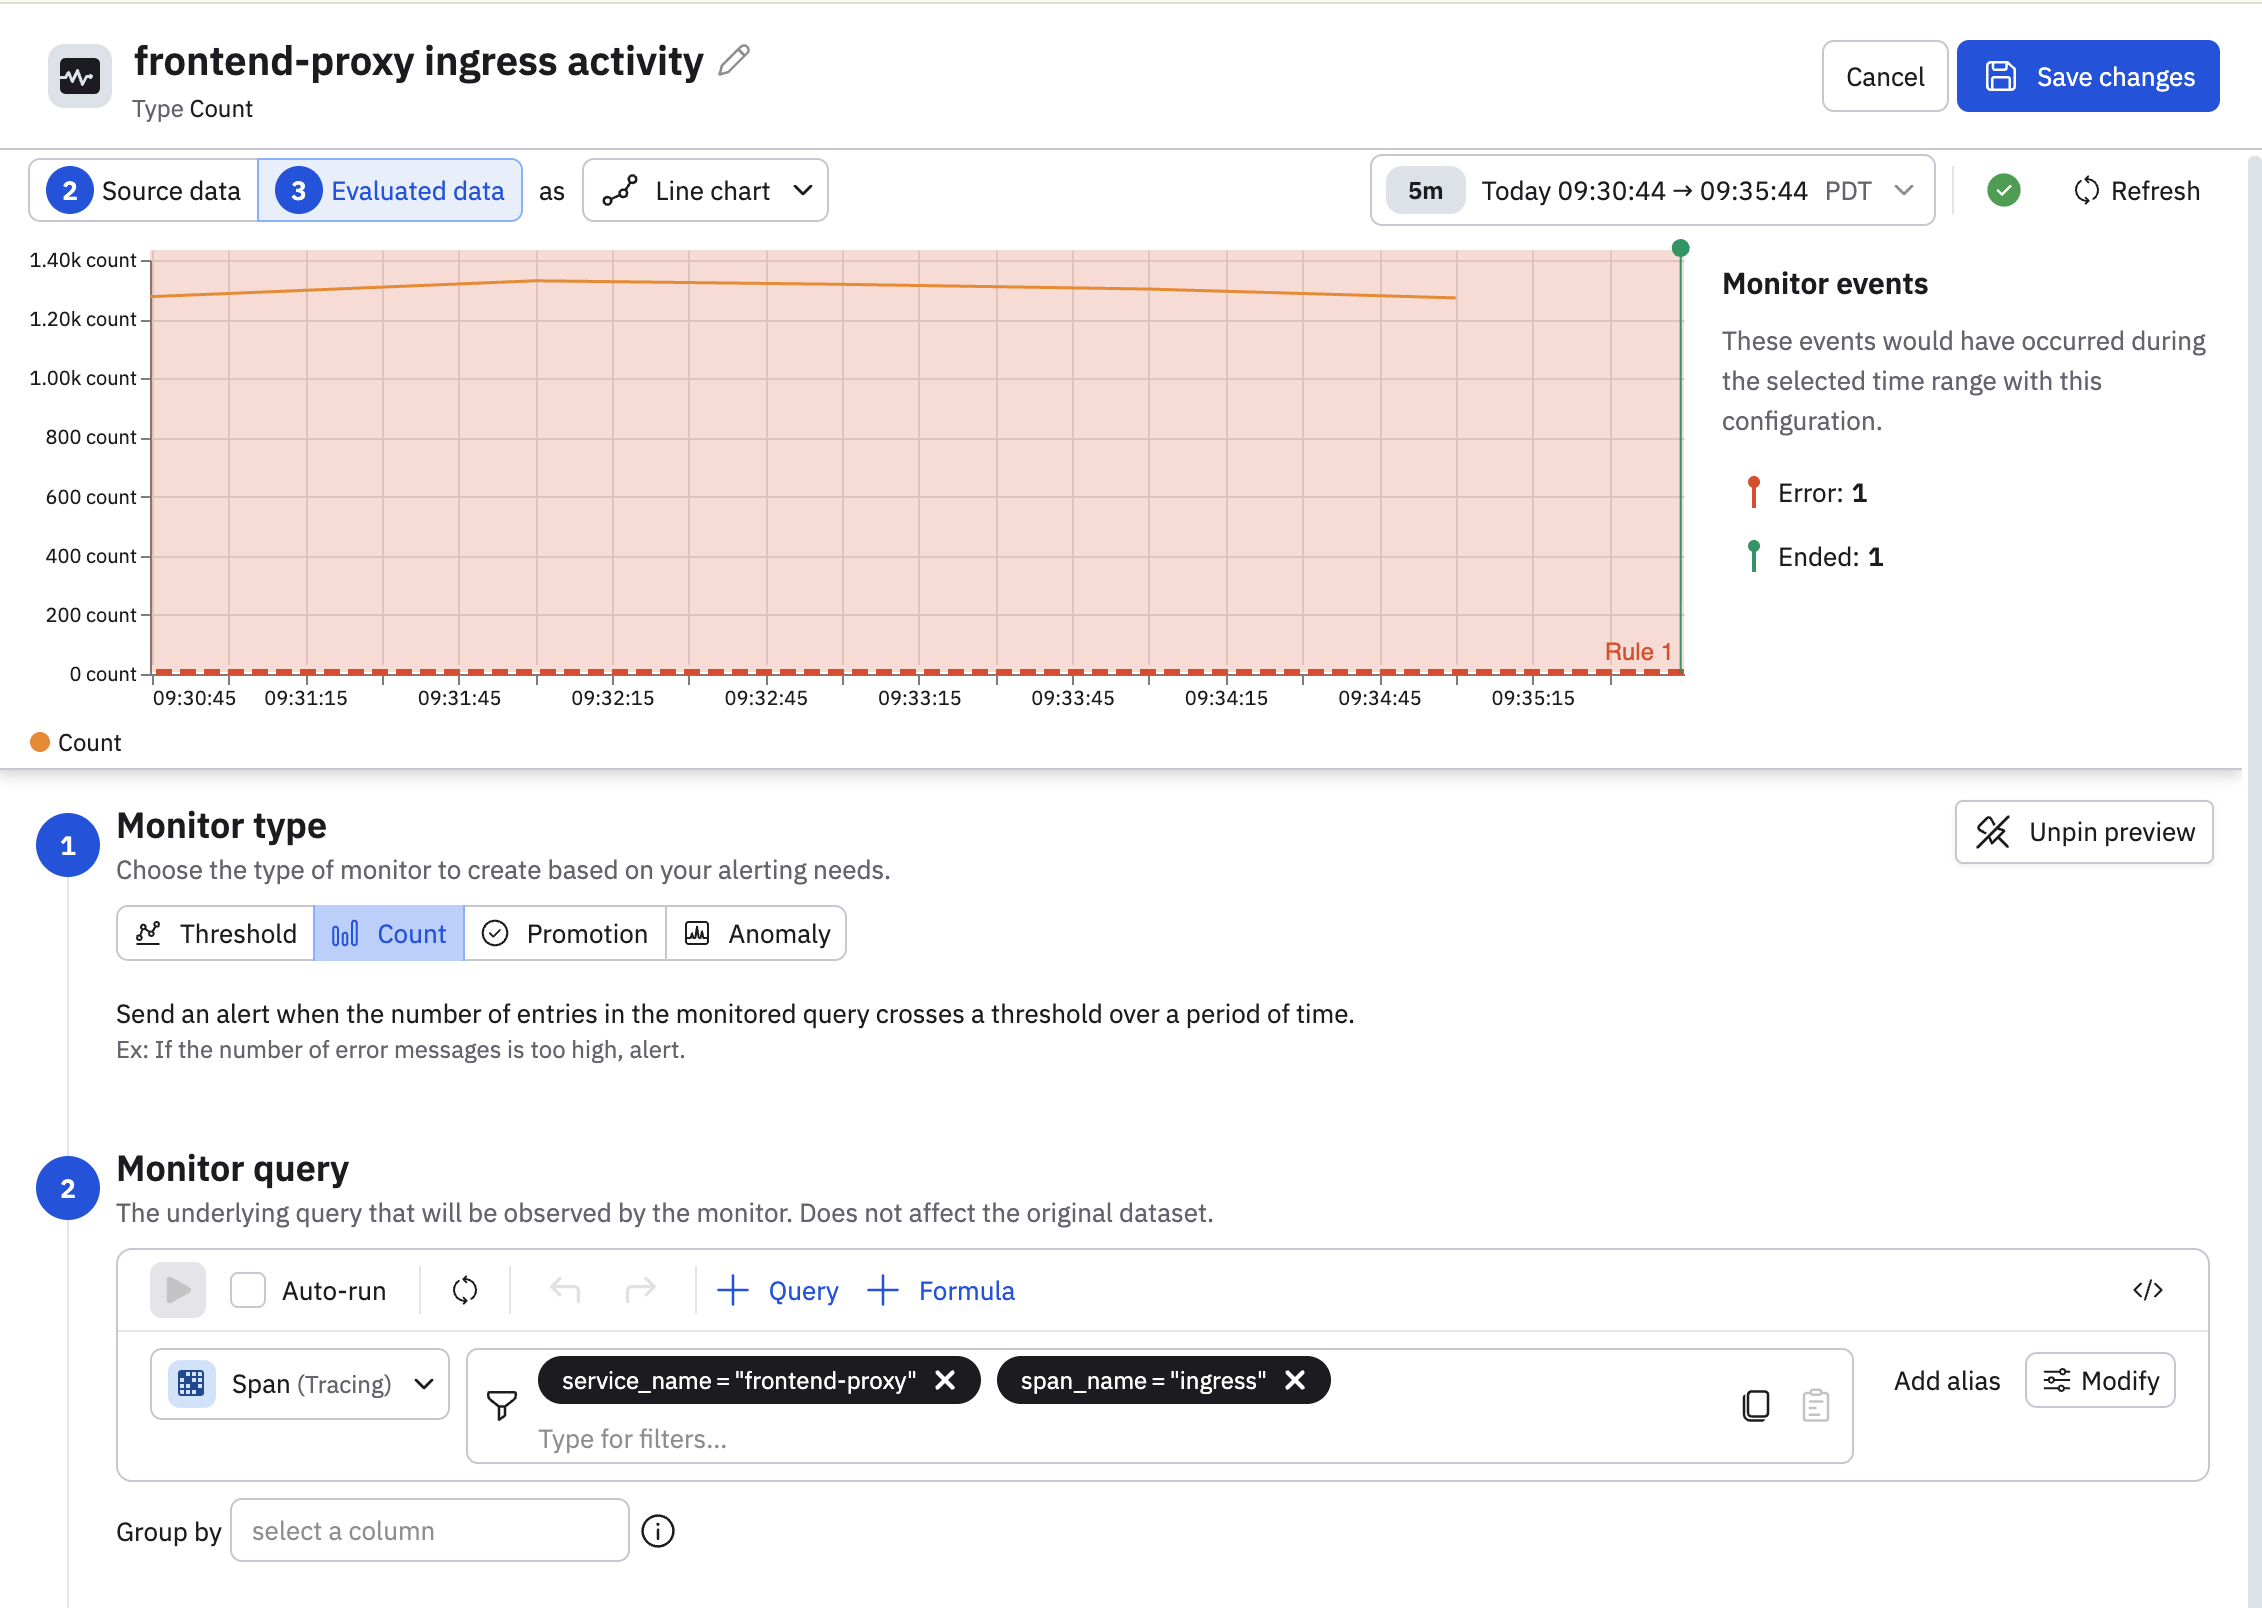Expand the time range picker dropdown

tap(1903, 190)
